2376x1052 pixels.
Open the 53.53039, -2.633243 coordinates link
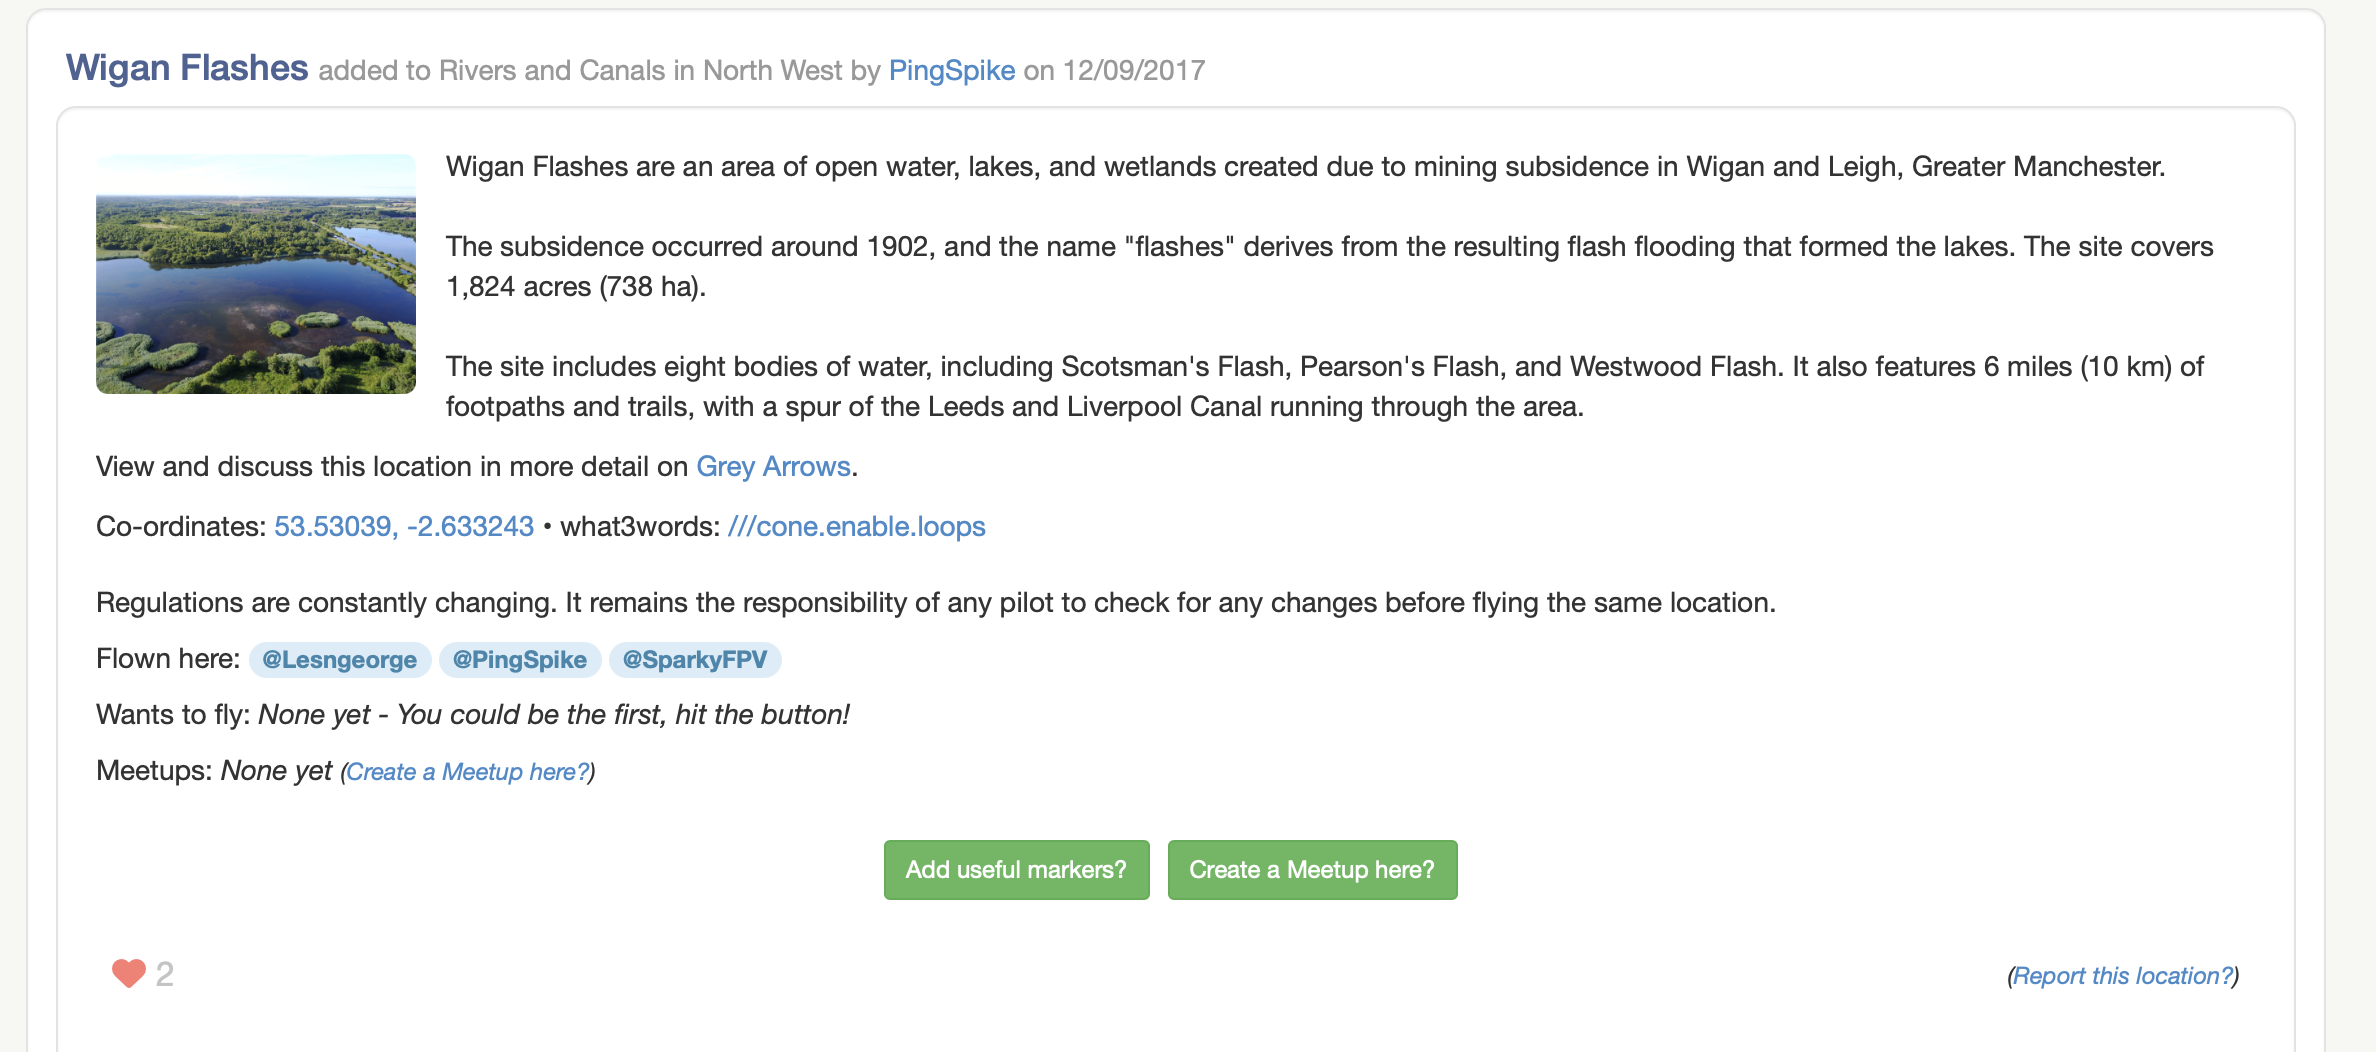click(404, 526)
